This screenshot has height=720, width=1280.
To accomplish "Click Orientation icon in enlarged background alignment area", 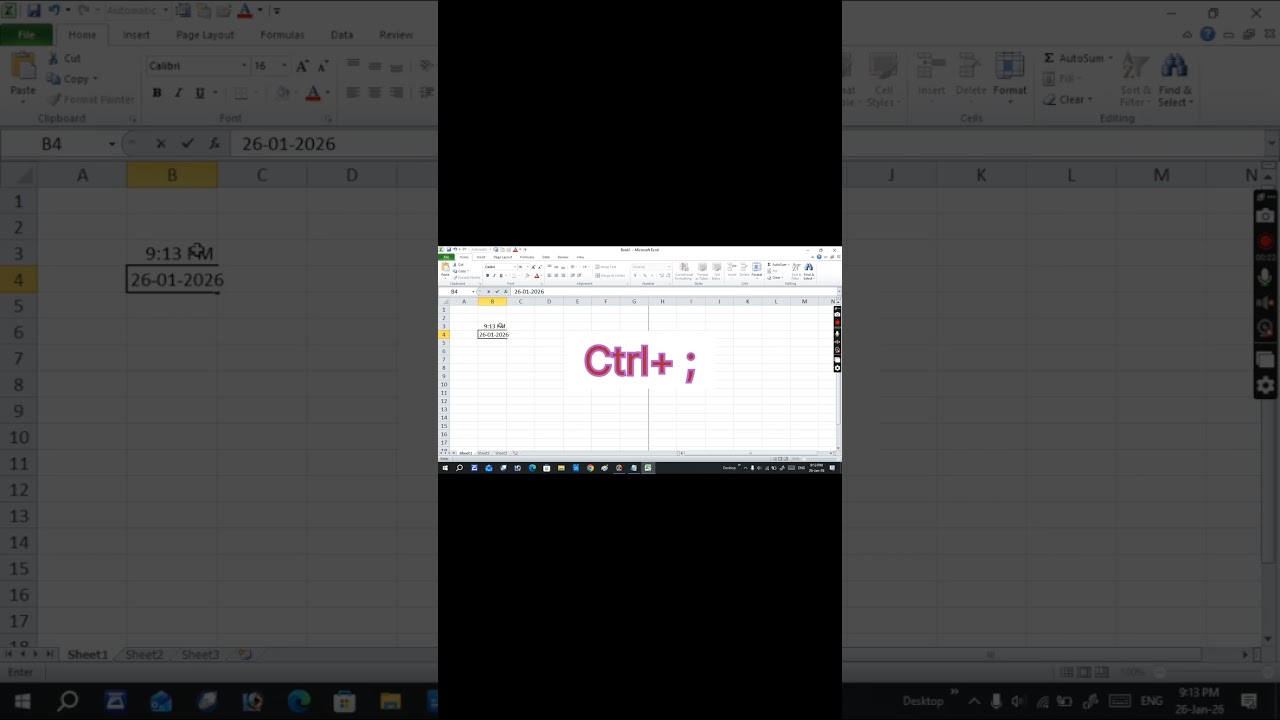I will [x=428, y=66].
